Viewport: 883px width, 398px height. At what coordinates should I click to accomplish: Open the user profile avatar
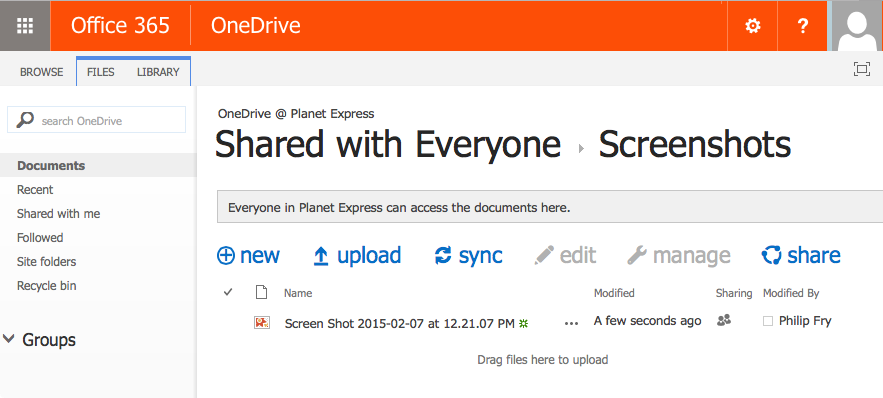[x=857, y=26]
